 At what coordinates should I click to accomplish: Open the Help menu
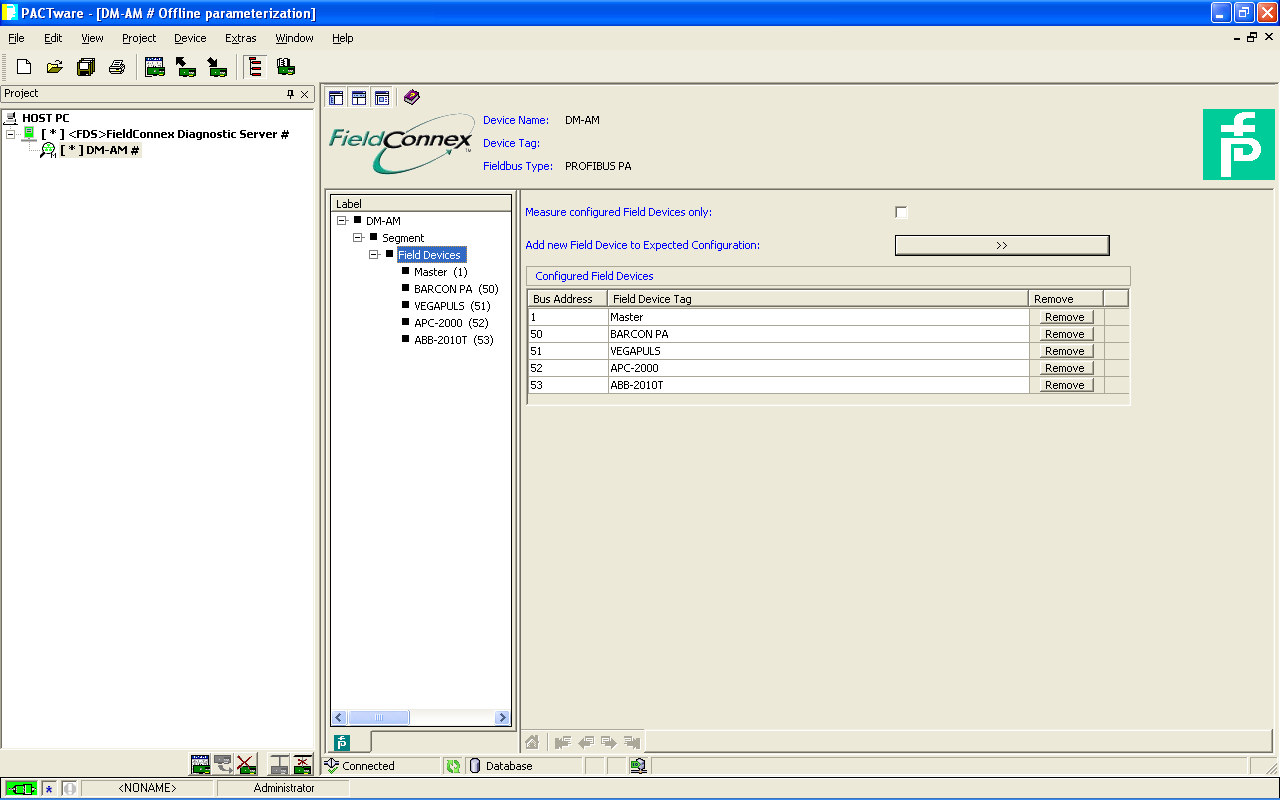[x=343, y=38]
